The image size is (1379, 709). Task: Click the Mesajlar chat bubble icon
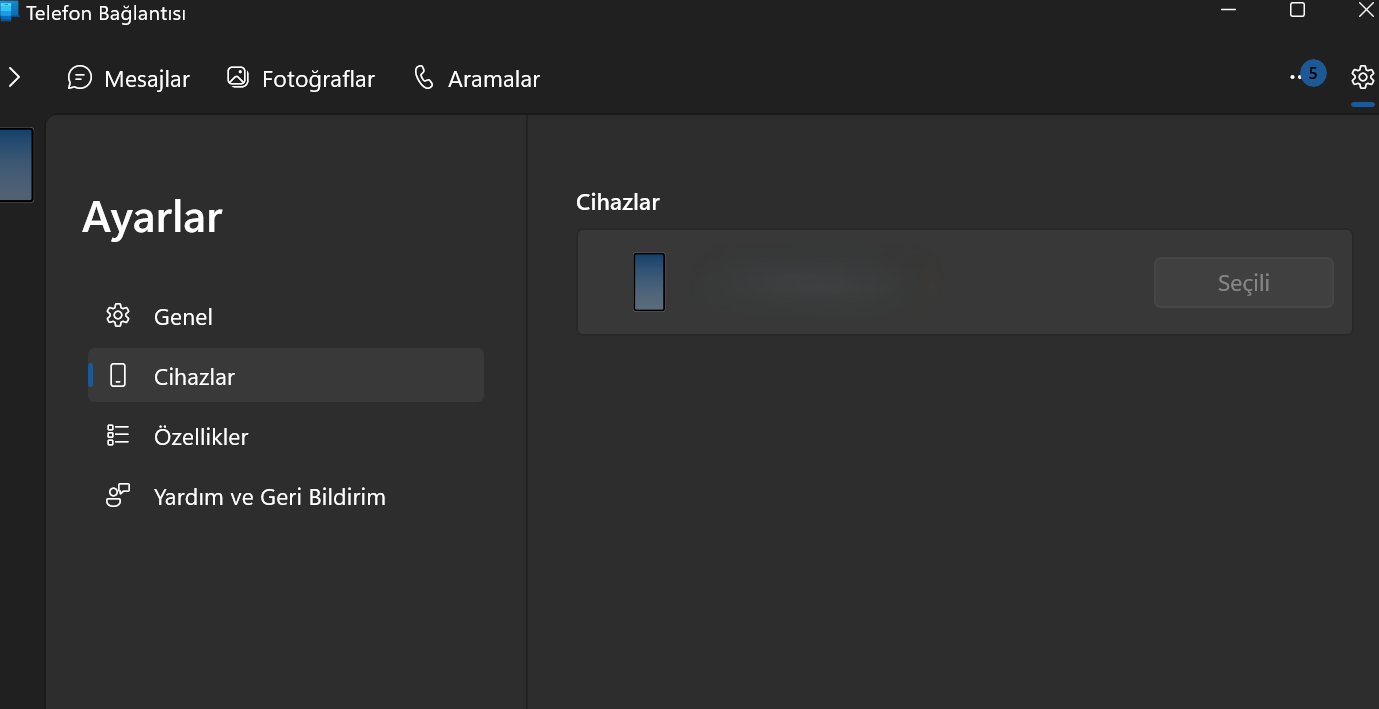point(80,78)
